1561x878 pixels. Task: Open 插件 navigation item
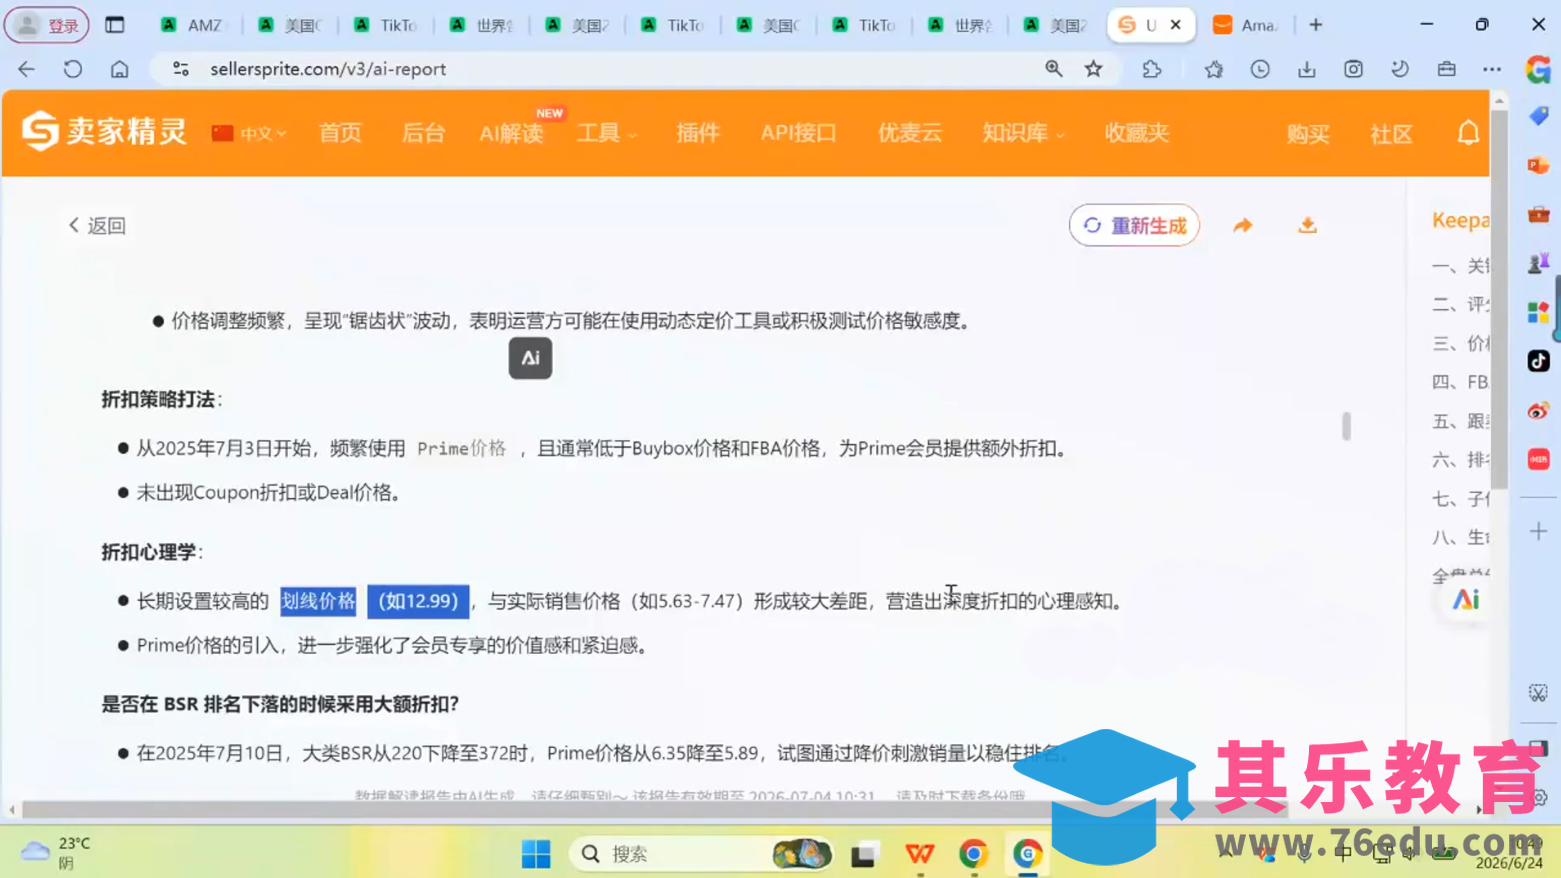[697, 133]
